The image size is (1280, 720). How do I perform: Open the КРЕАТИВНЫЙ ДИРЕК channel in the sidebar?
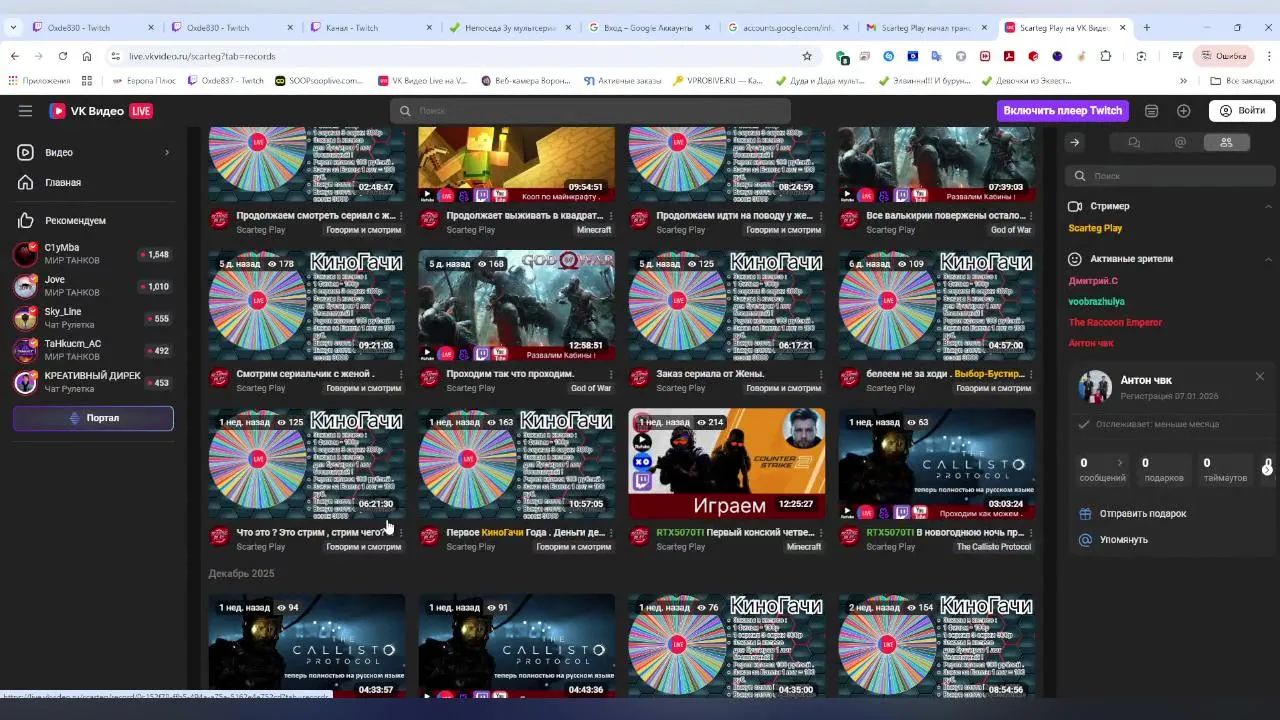(93, 382)
